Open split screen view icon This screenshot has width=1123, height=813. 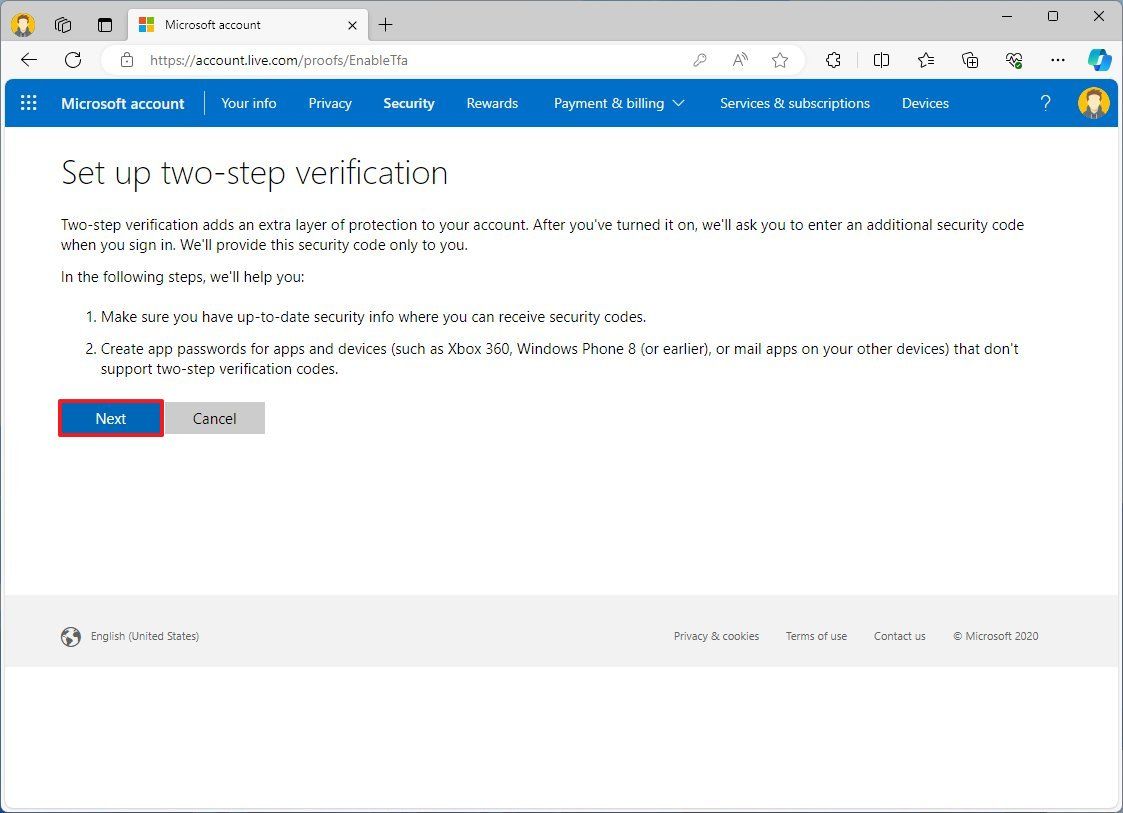tap(881, 60)
